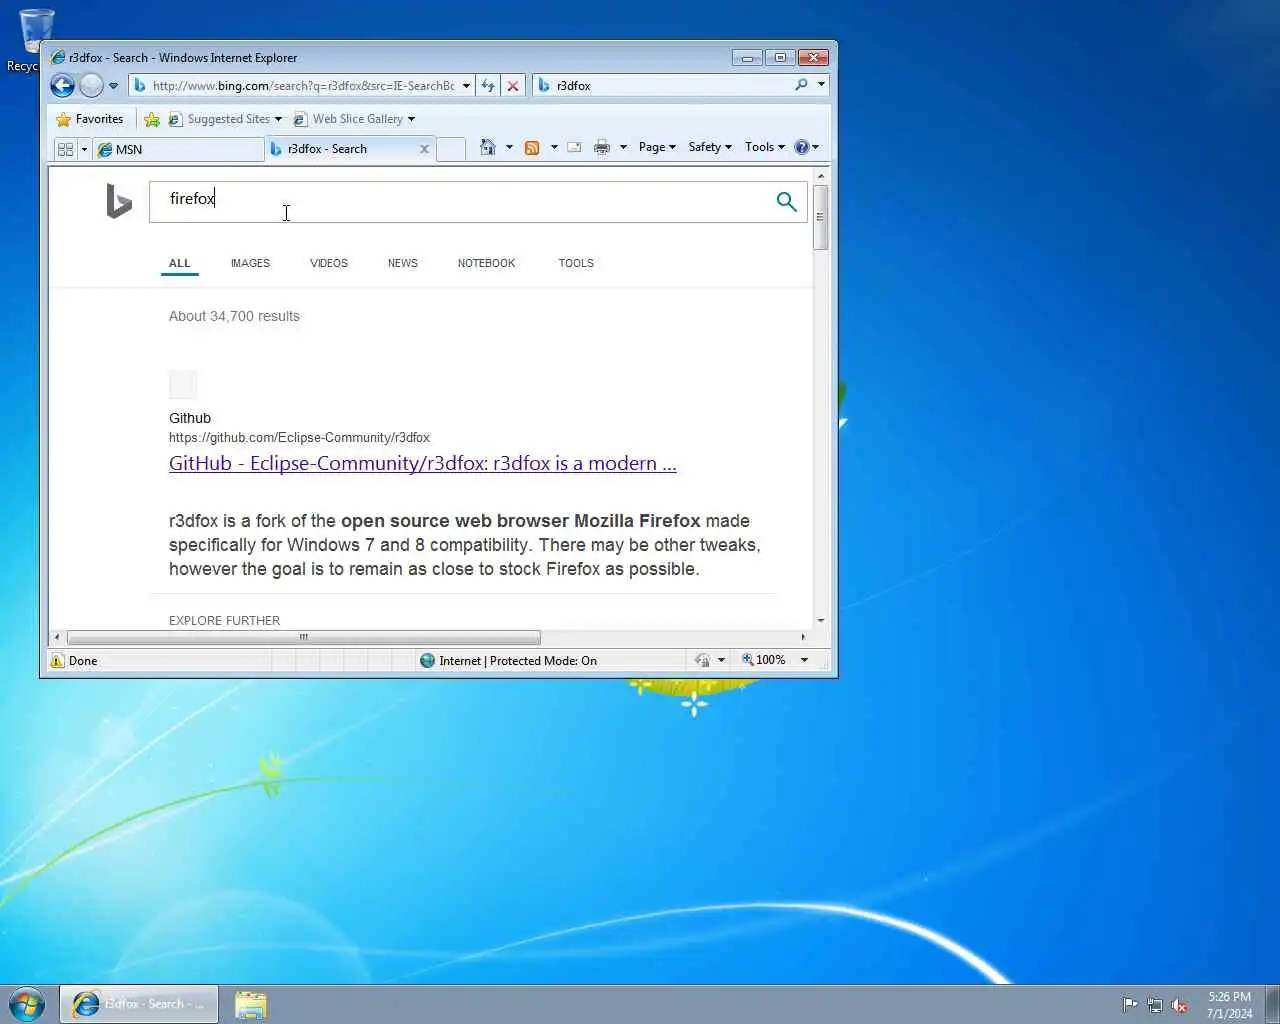This screenshot has width=1280, height=1024.
Task: Click the Internet Explorer taskbar button
Action: (139, 1004)
